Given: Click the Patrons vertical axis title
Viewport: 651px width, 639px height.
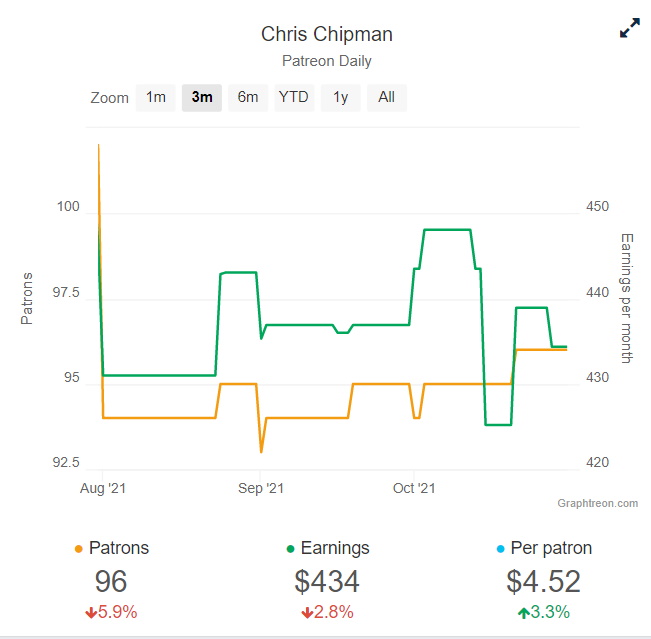Looking at the screenshot, I should (27, 298).
